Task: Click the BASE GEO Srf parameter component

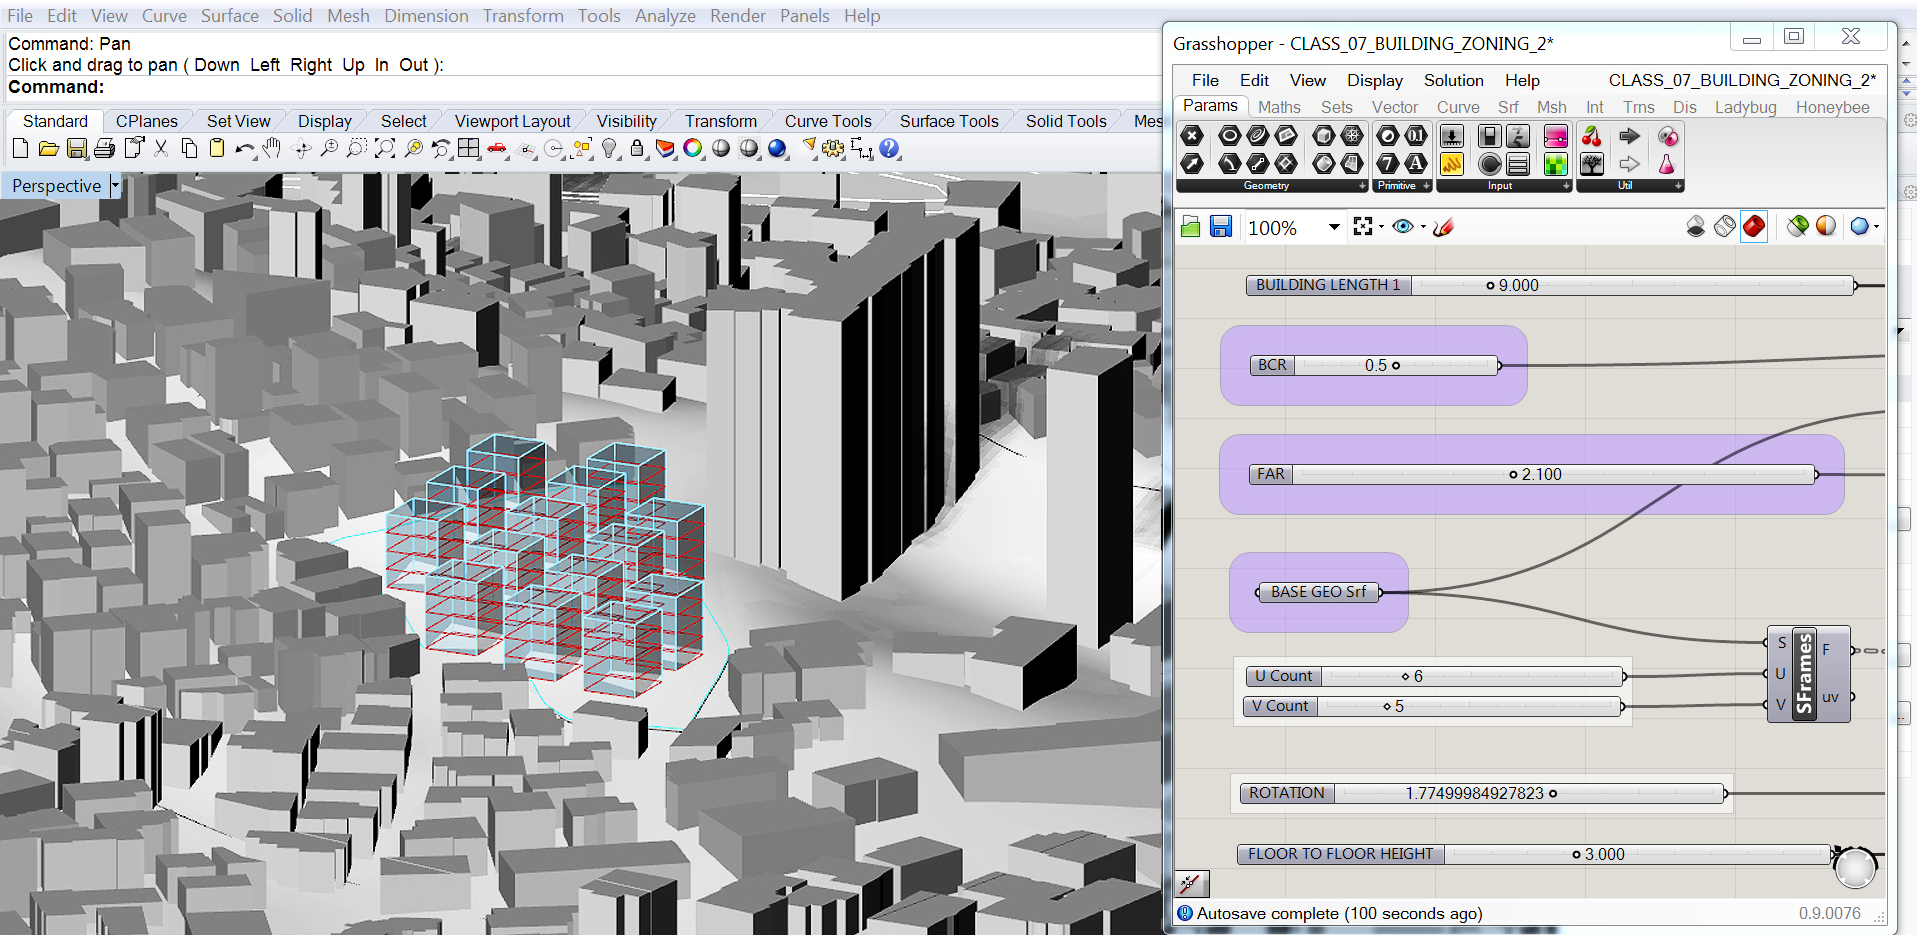Action: click(x=1317, y=592)
